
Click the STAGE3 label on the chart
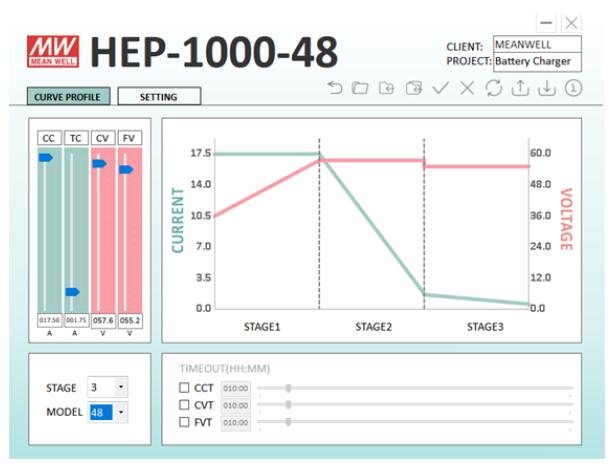(485, 327)
